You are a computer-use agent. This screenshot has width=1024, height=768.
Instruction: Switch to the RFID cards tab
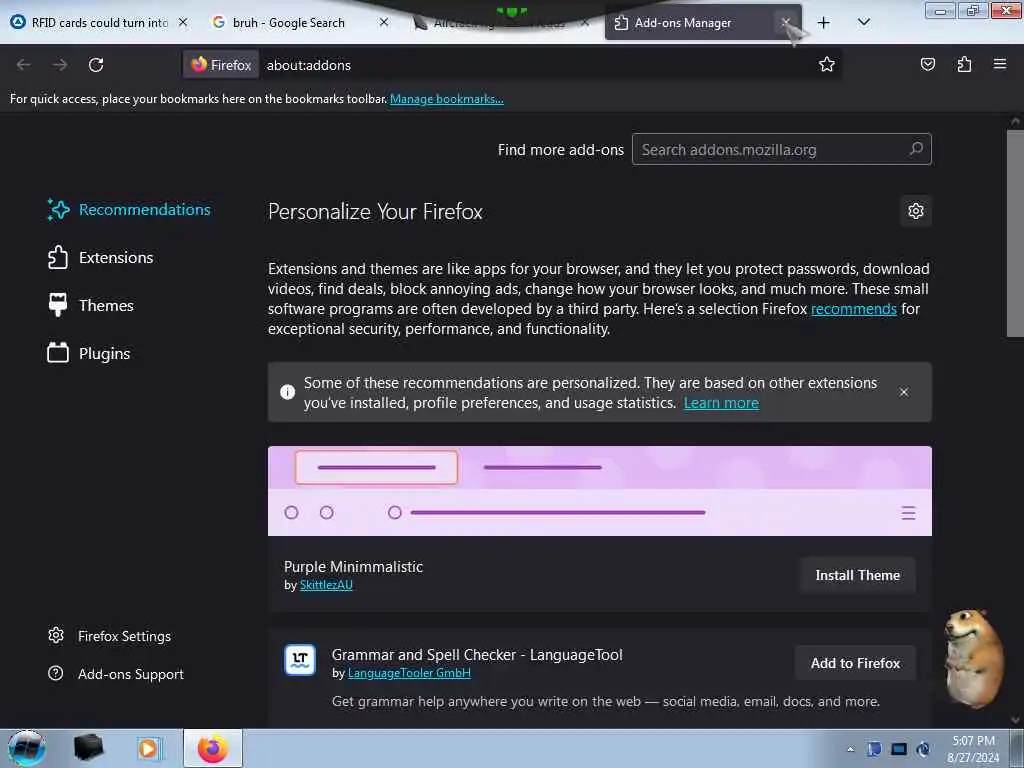point(99,23)
